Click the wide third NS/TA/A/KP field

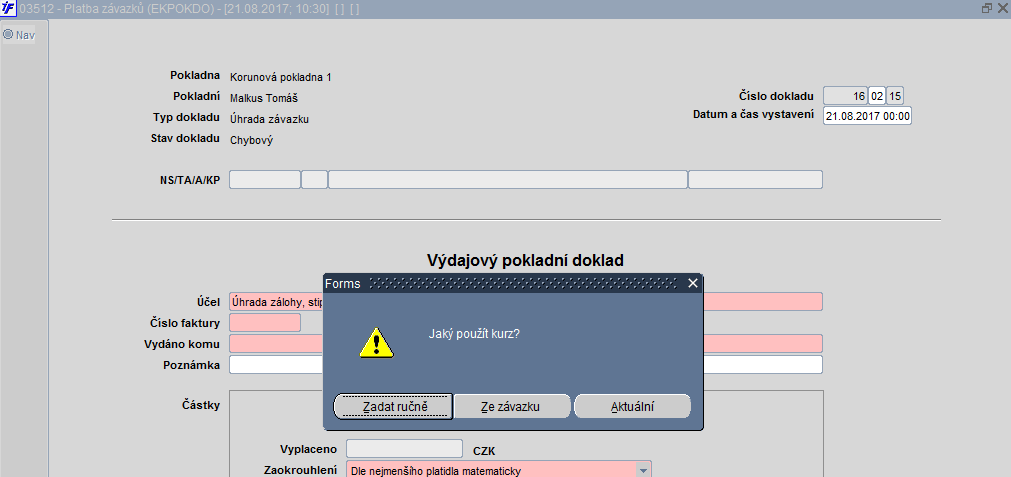point(508,179)
